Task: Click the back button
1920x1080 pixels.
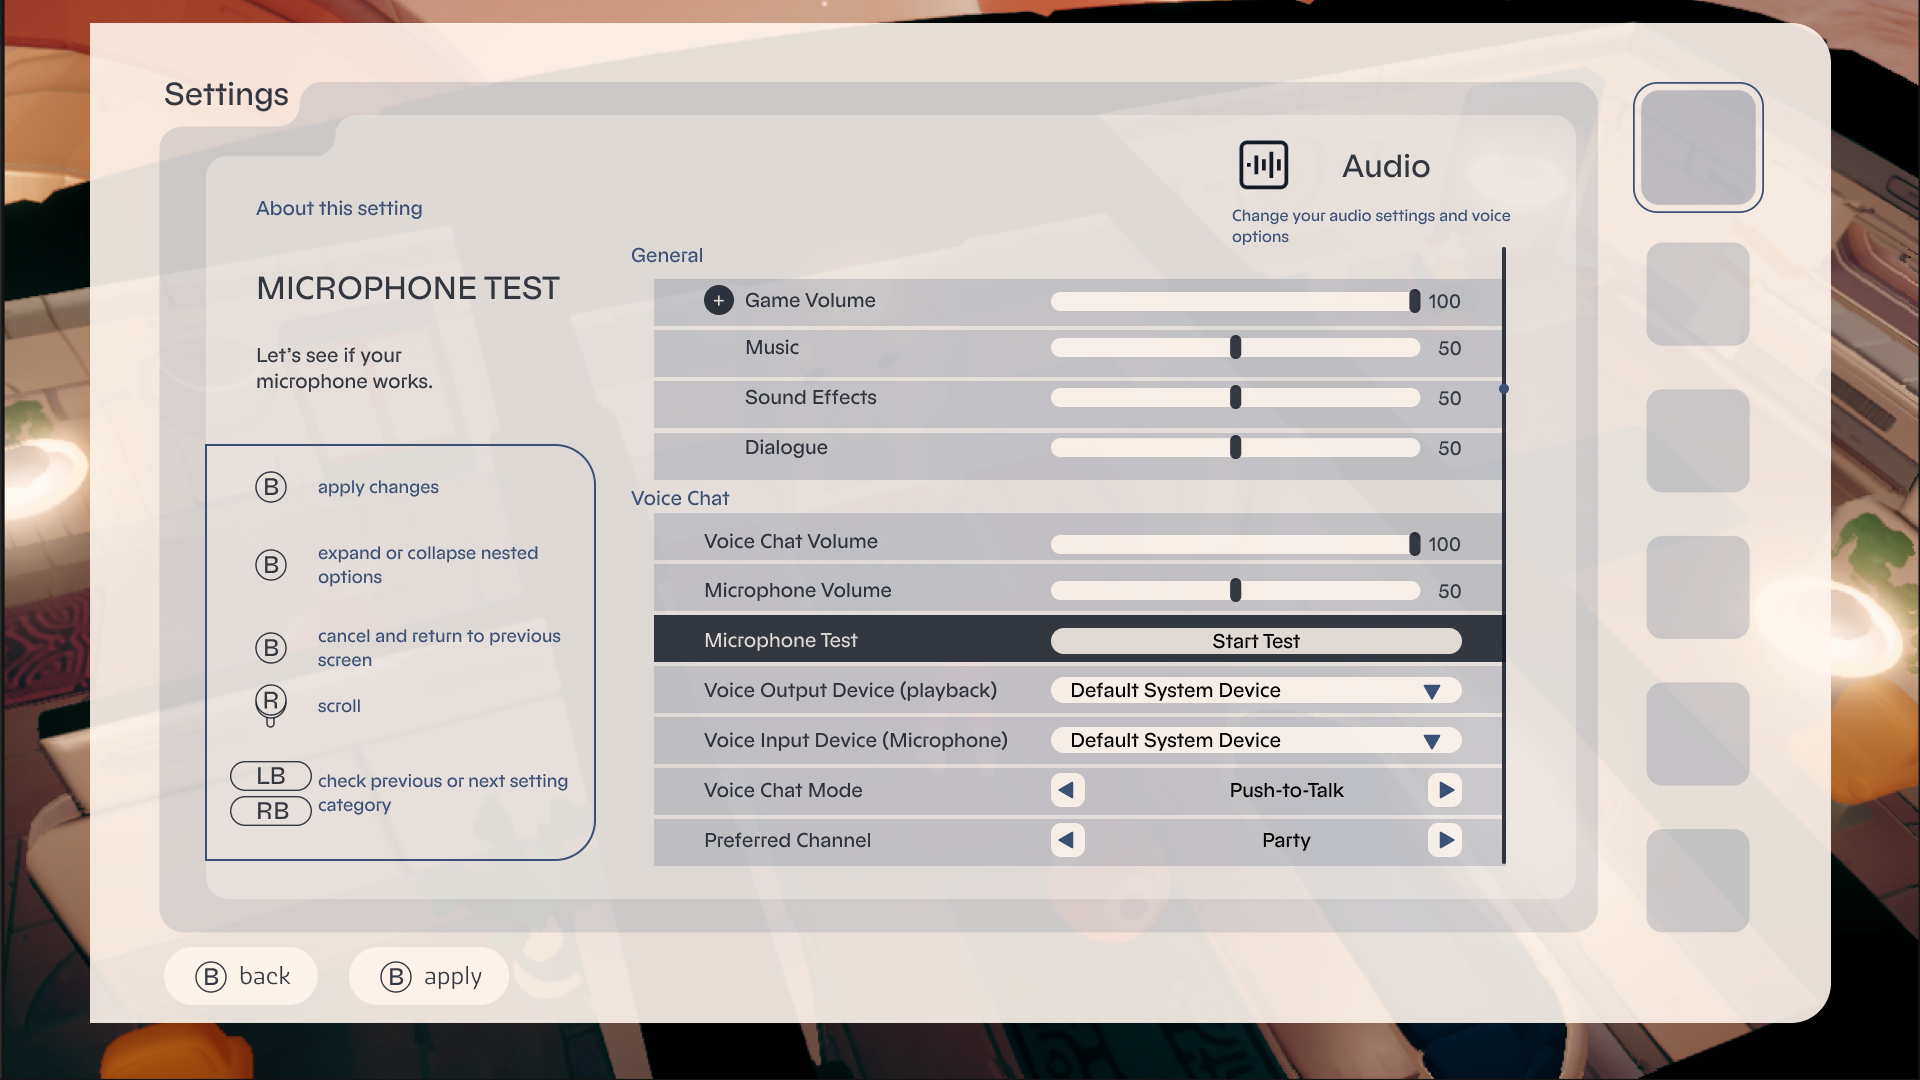Action: click(240, 975)
